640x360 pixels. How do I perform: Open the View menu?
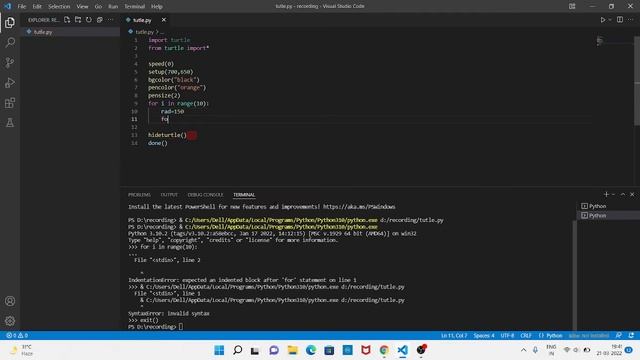[82, 7]
